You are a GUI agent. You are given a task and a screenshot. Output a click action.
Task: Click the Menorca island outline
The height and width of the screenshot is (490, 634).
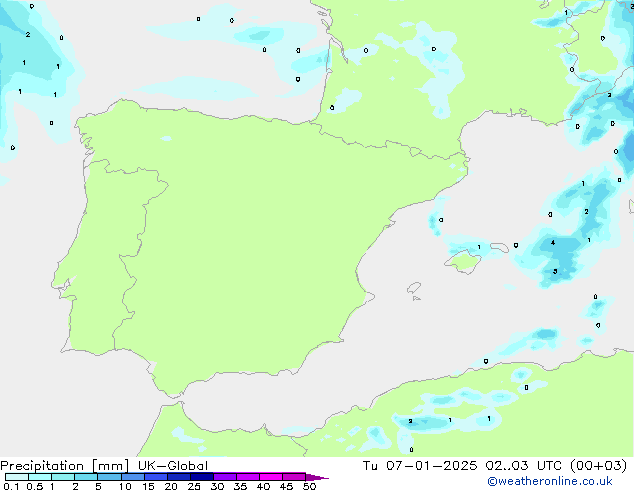500,247
